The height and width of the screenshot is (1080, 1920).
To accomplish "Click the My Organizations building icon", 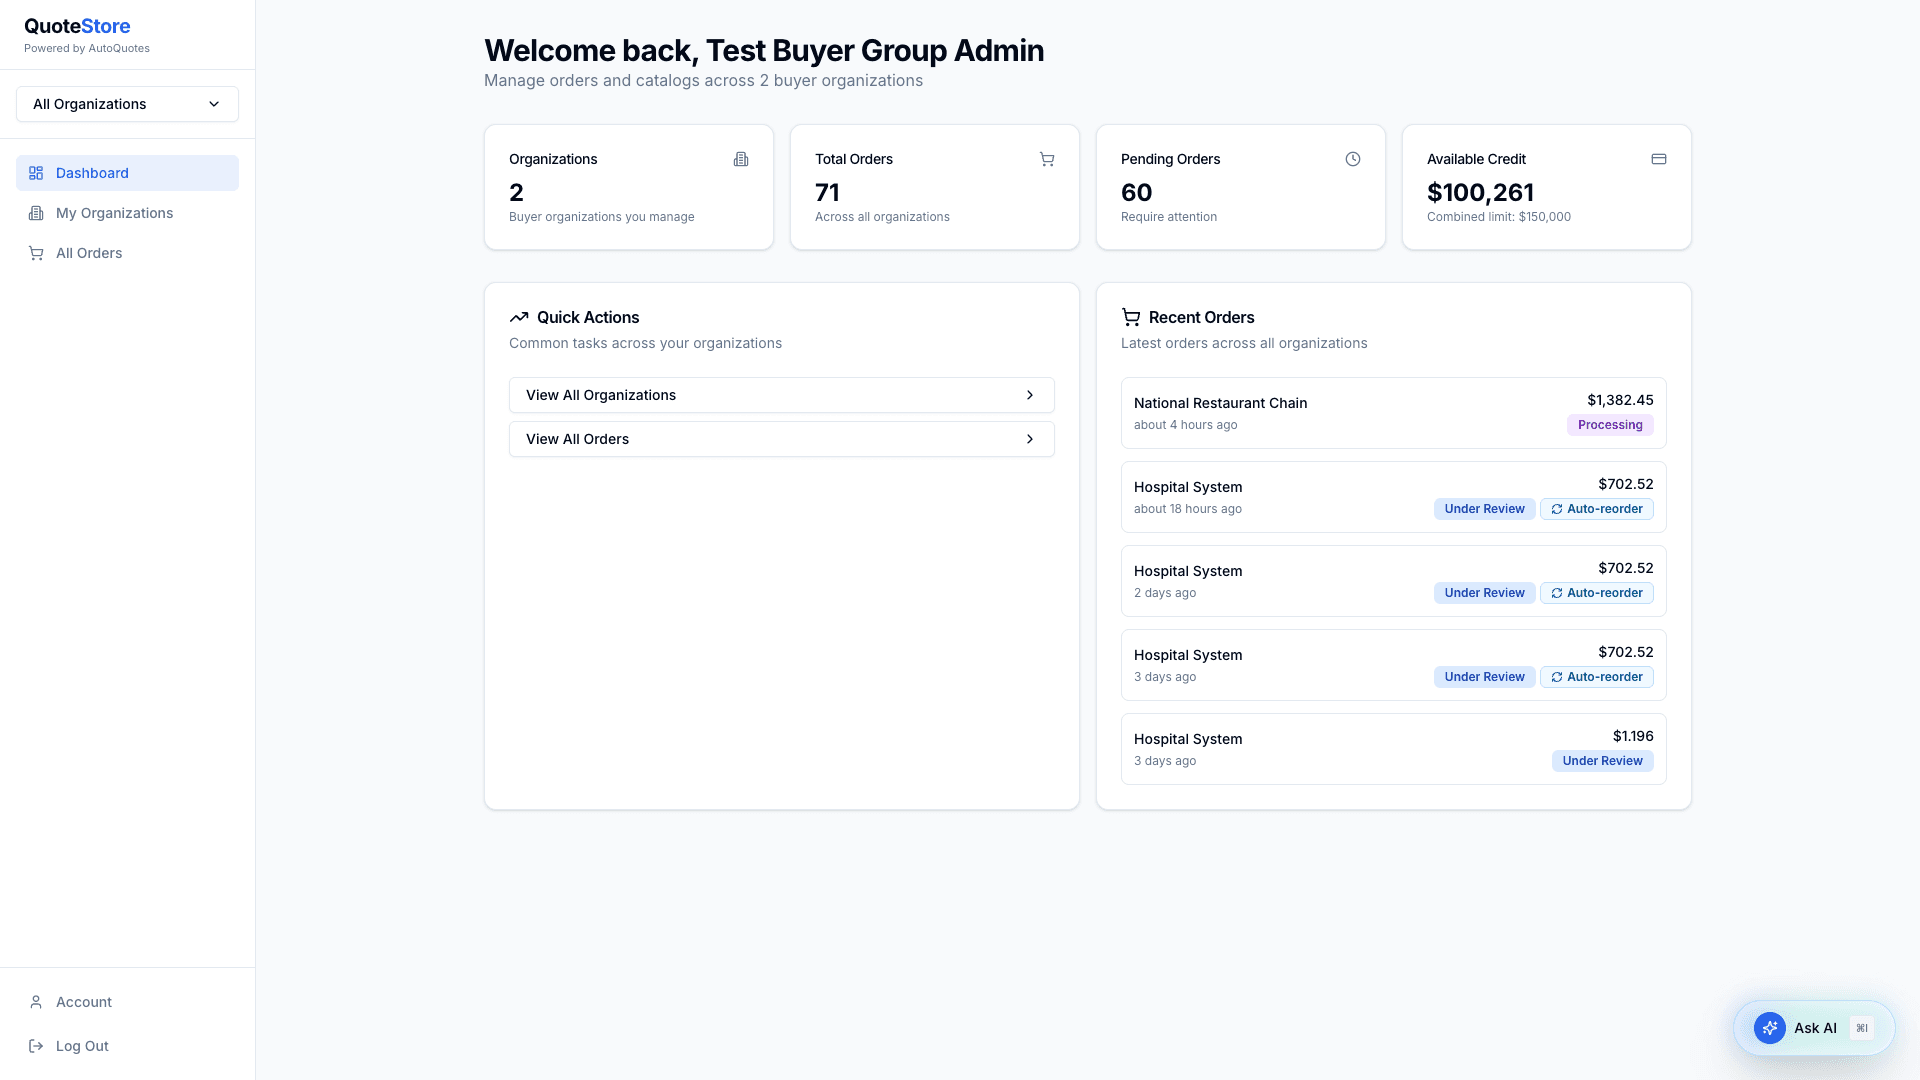I will click(x=36, y=213).
